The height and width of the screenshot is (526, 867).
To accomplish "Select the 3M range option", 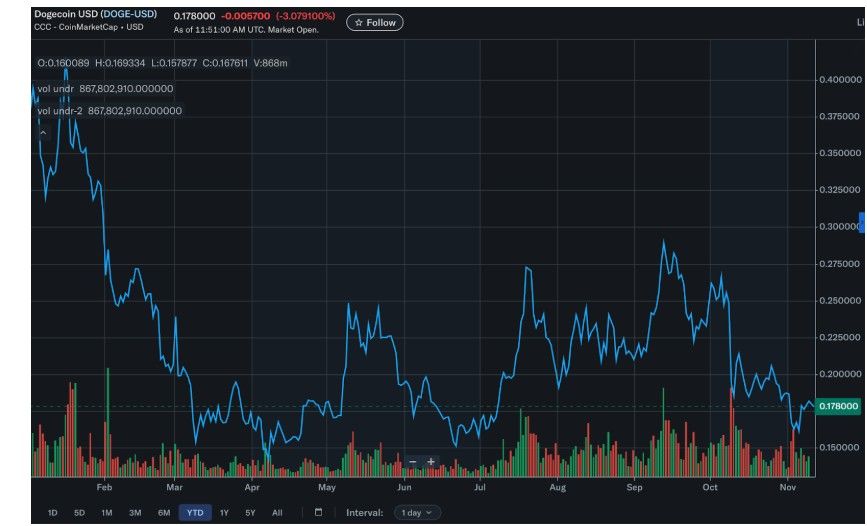I will coord(135,512).
